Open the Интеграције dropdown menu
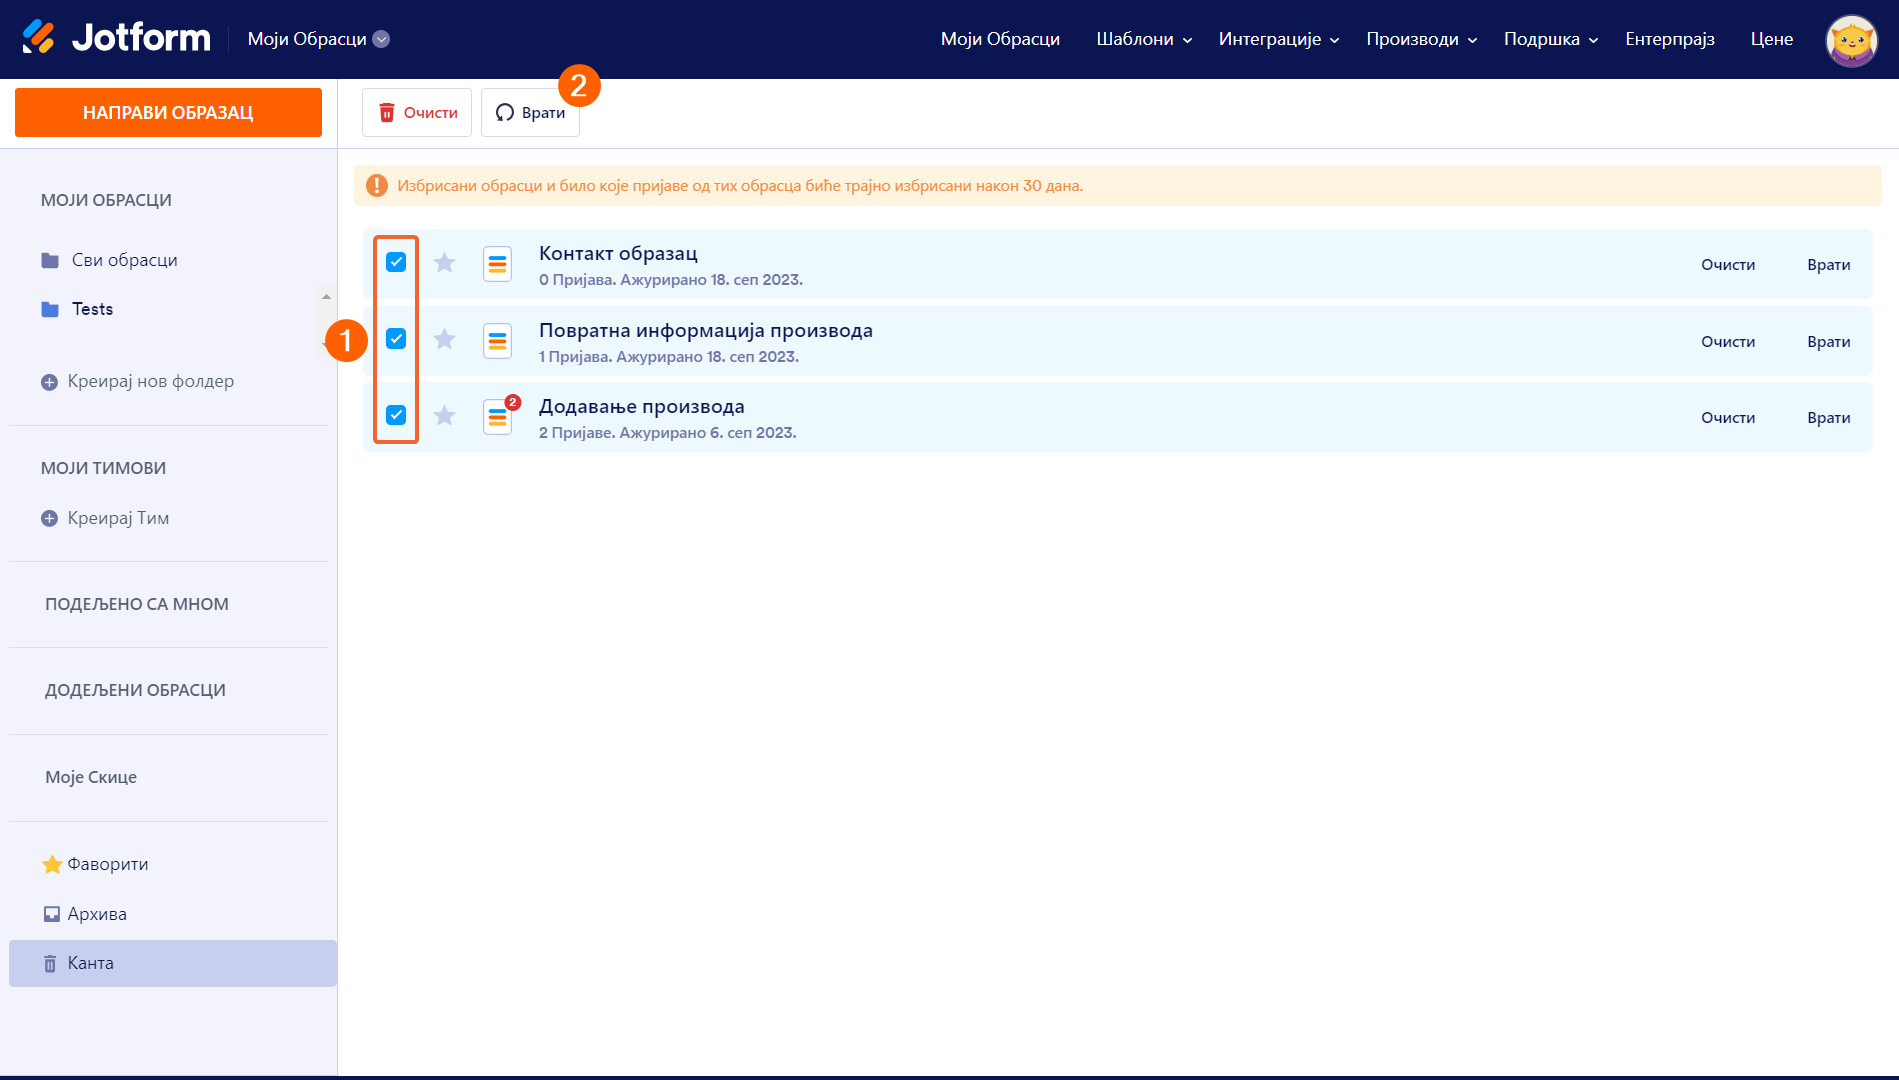Screen dimensions: 1899x1080 [x=1279, y=39]
